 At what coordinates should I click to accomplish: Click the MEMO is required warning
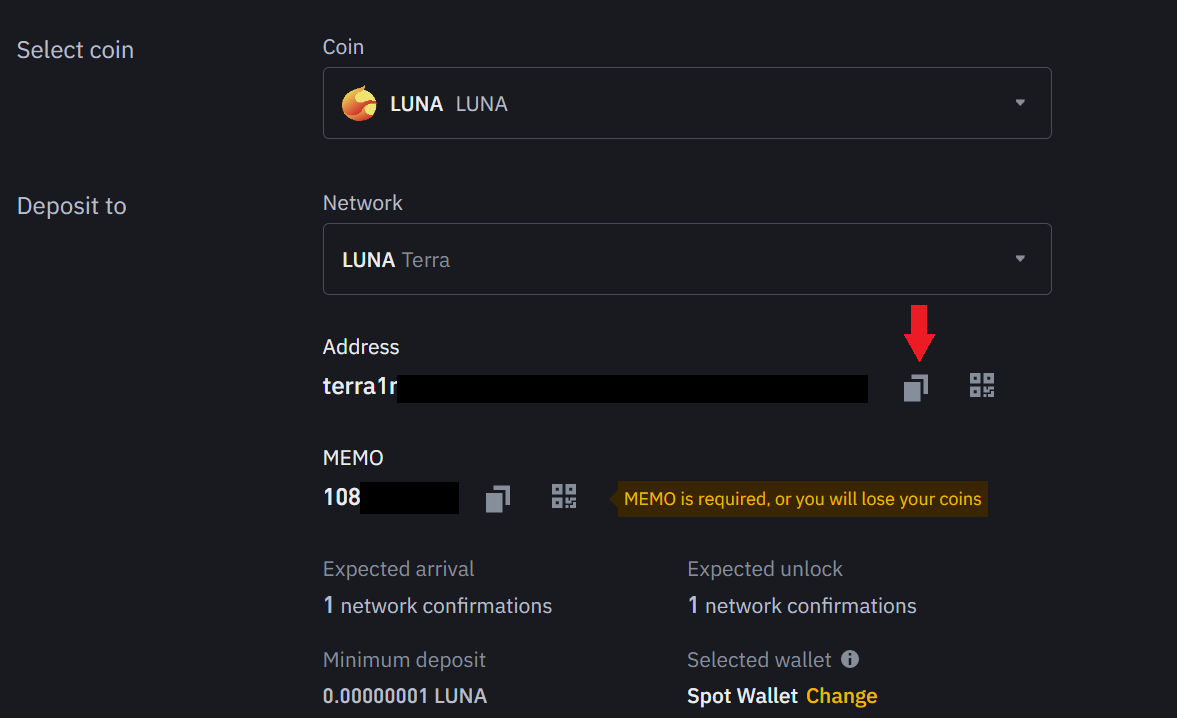(802, 498)
